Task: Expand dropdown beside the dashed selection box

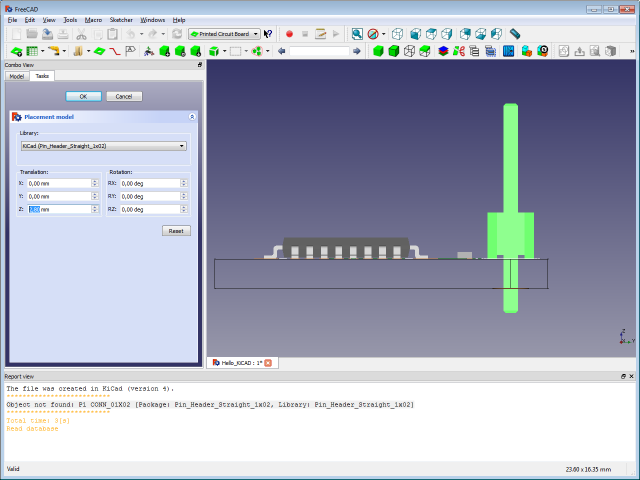Action: (246, 51)
